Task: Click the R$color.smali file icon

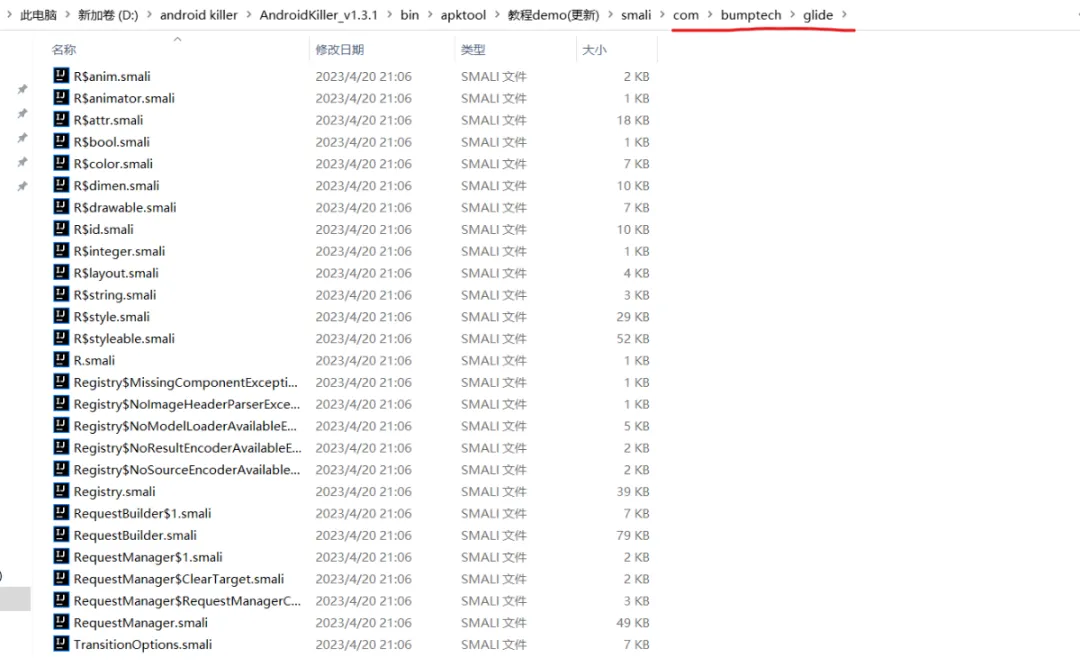Action: pos(61,163)
